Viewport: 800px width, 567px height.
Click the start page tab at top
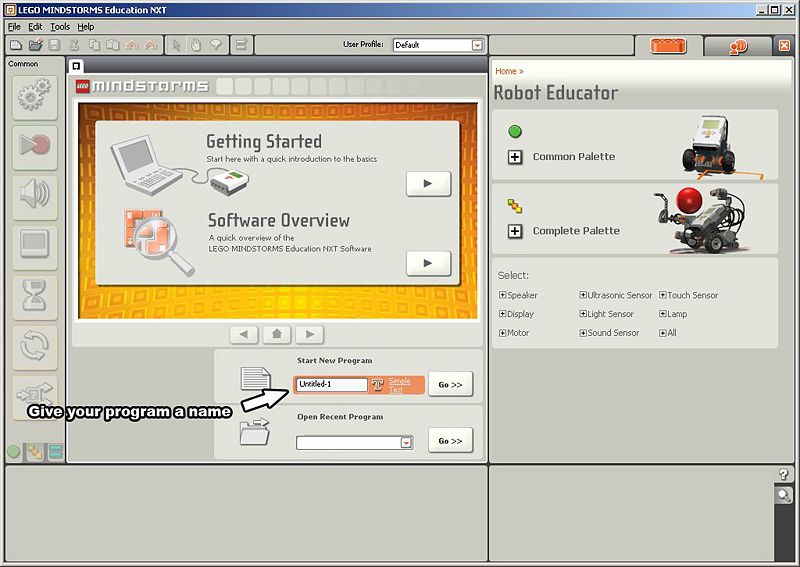pos(76,66)
